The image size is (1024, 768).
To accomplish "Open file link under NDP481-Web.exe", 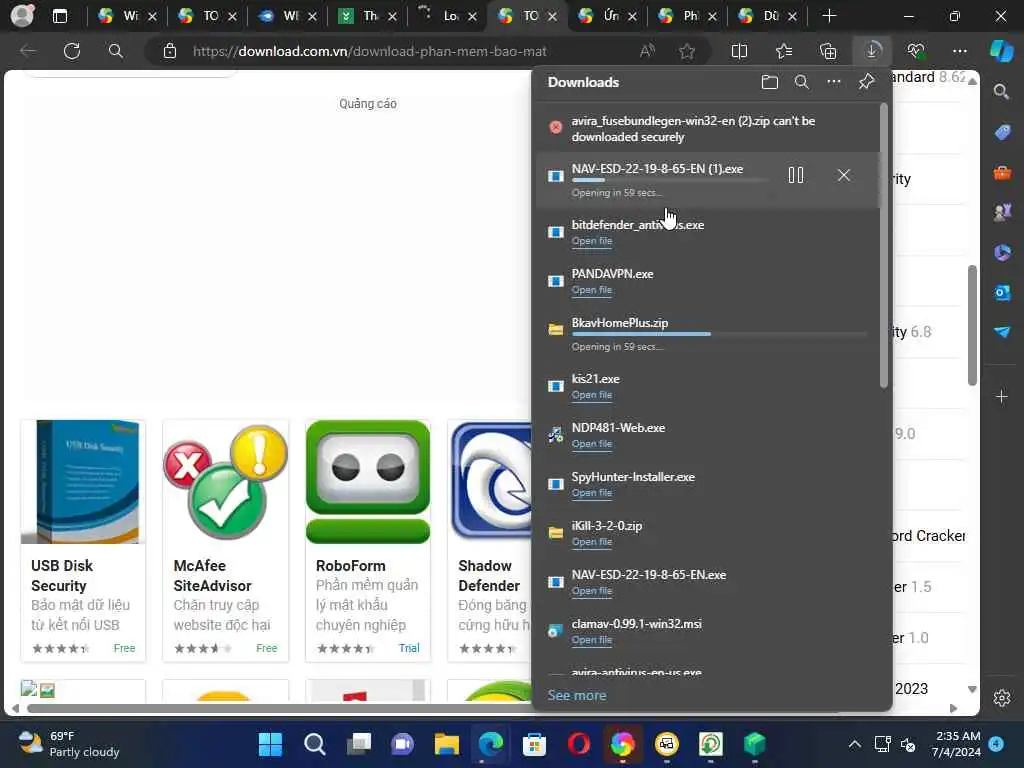I will (x=592, y=444).
